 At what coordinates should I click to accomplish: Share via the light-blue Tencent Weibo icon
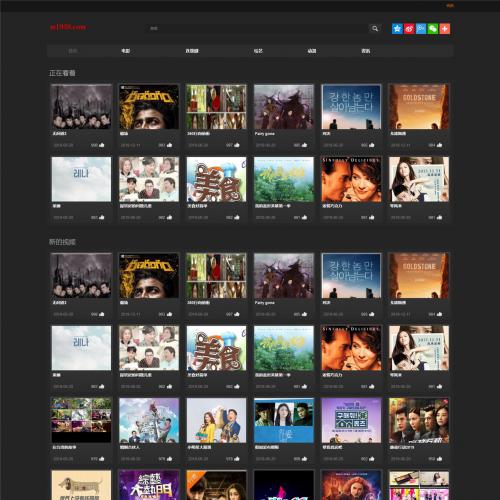[x=421, y=29]
